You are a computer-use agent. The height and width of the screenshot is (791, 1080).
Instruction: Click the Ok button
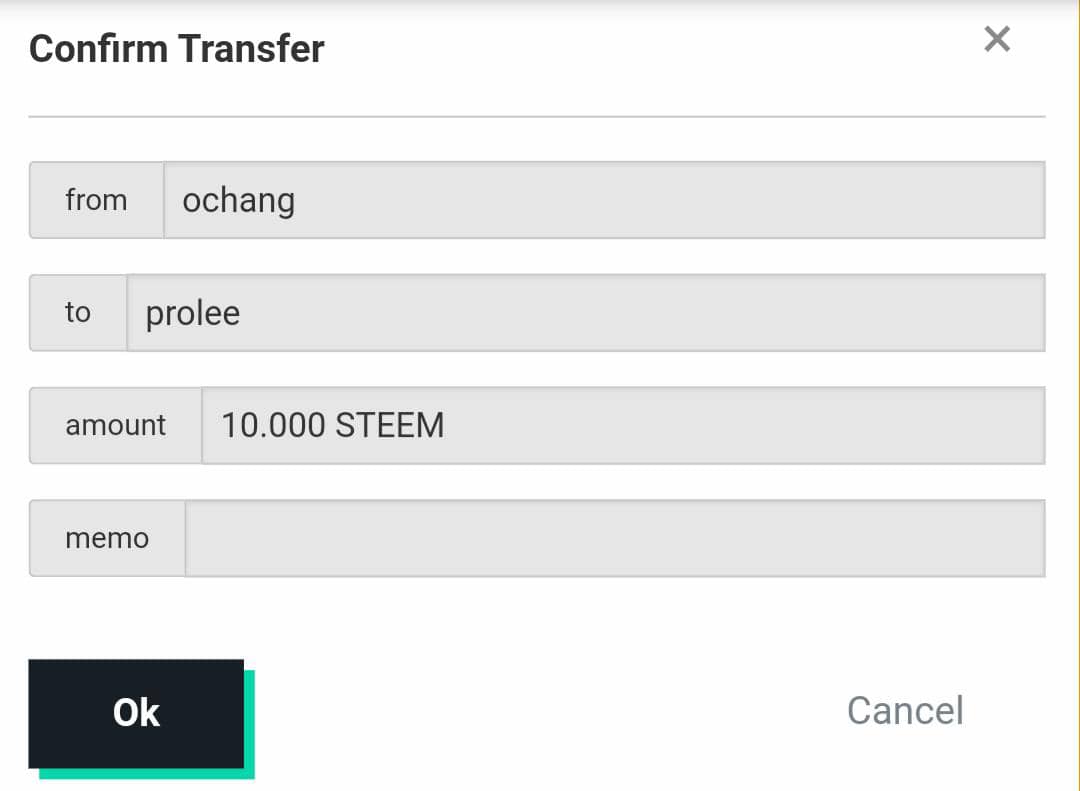click(136, 713)
